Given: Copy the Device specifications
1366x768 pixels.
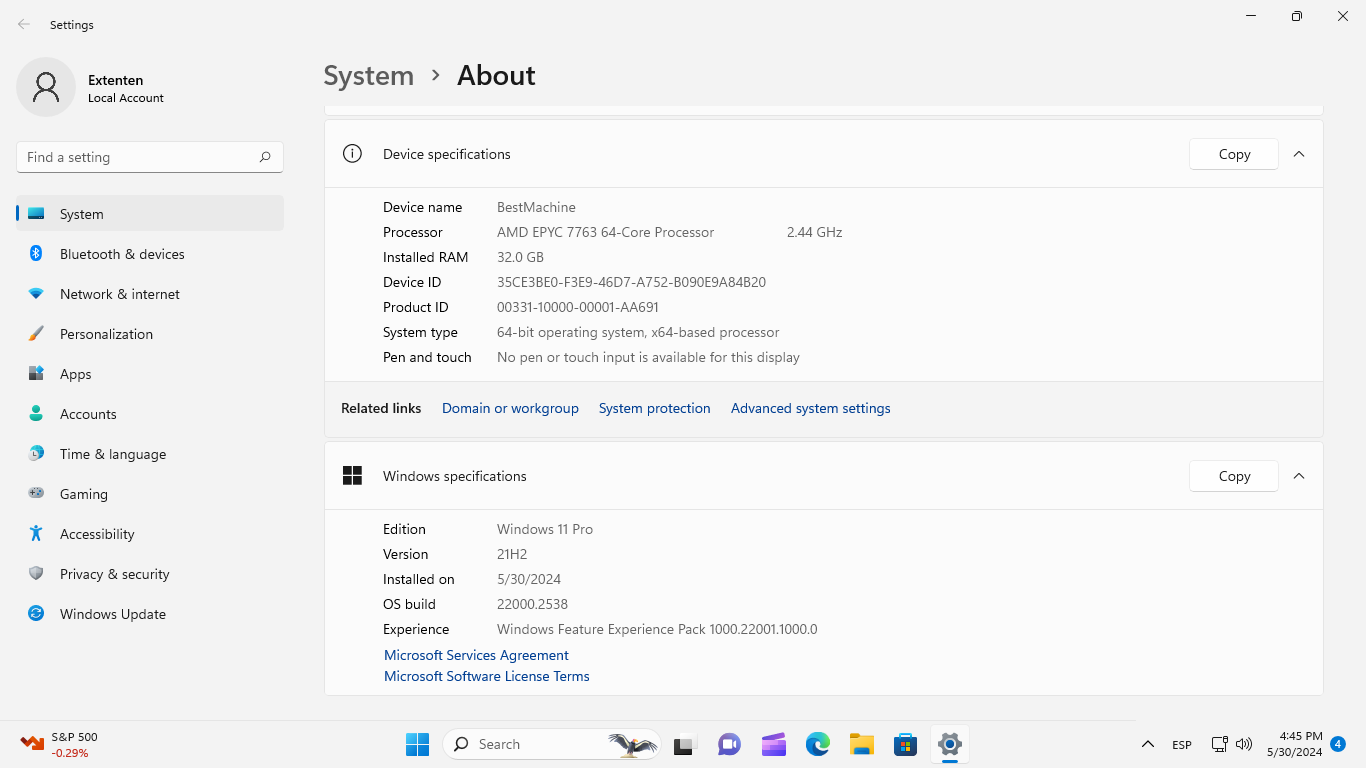Looking at the screenshot, I should pyautogui.click(x=1234, y=154).
